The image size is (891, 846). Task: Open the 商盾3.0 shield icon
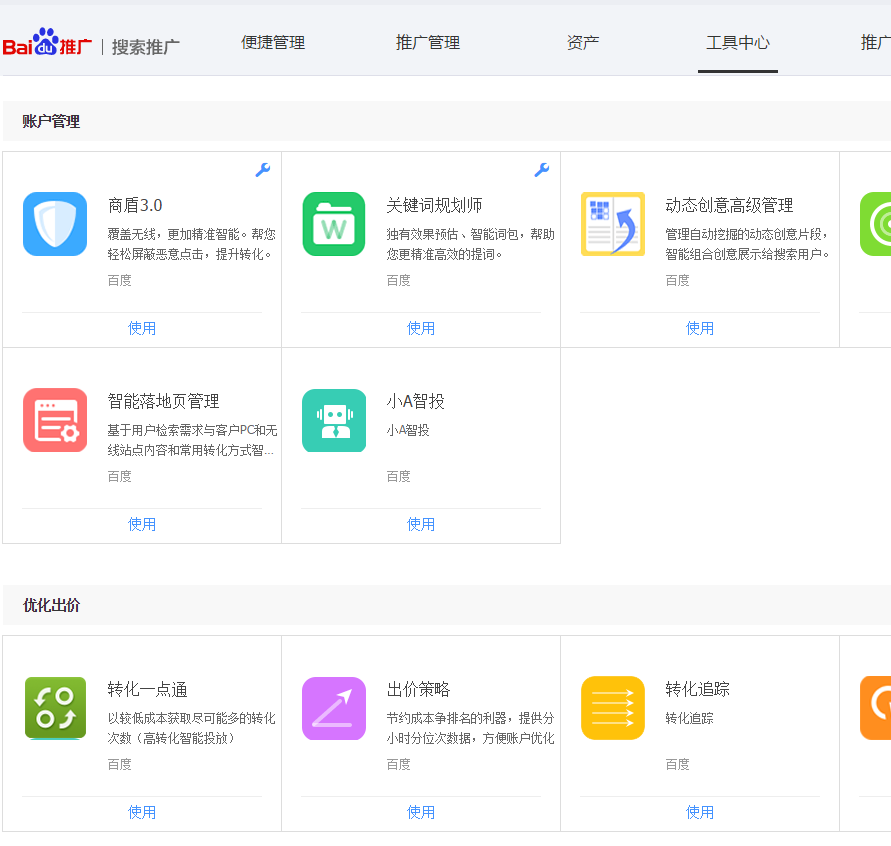[x=55, y=224]
